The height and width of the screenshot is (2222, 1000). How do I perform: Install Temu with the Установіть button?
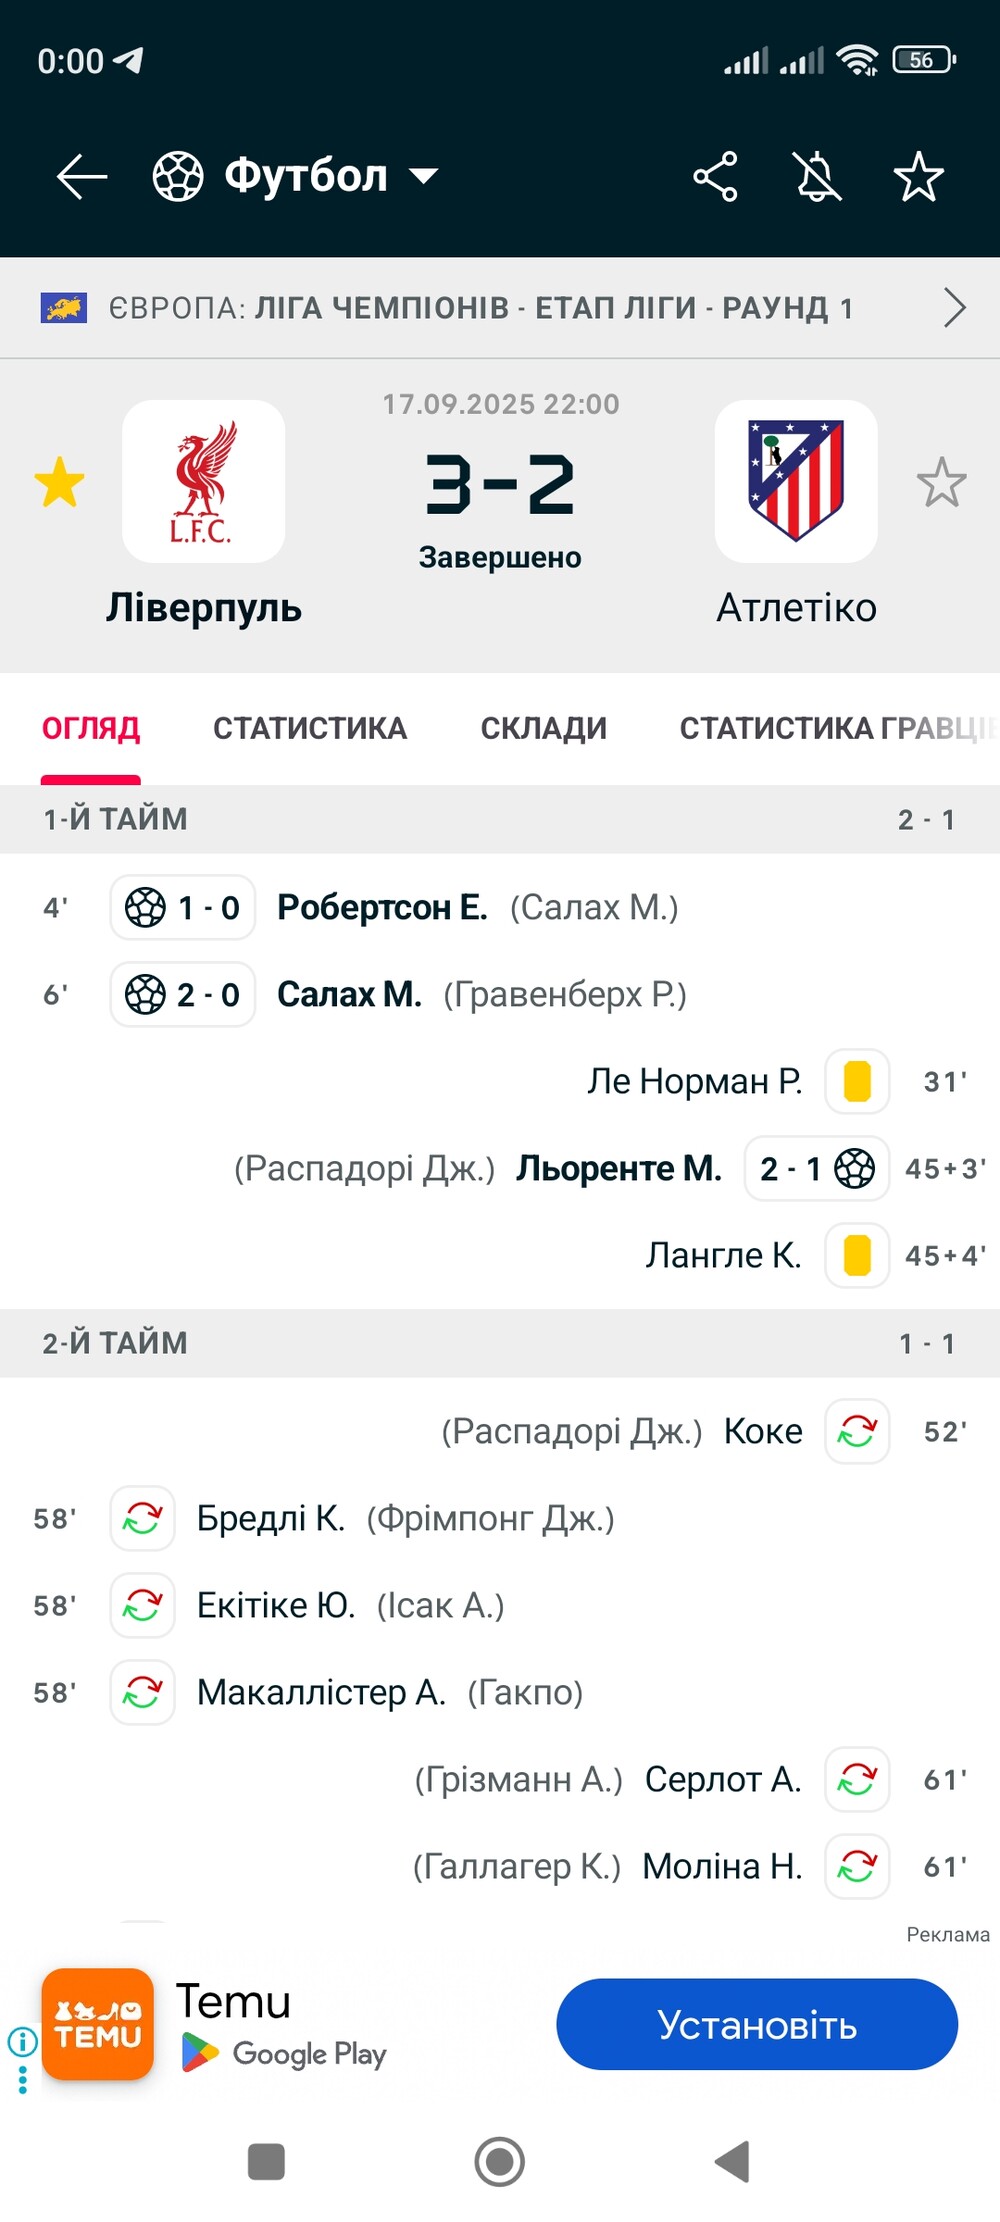(757, 2024)
